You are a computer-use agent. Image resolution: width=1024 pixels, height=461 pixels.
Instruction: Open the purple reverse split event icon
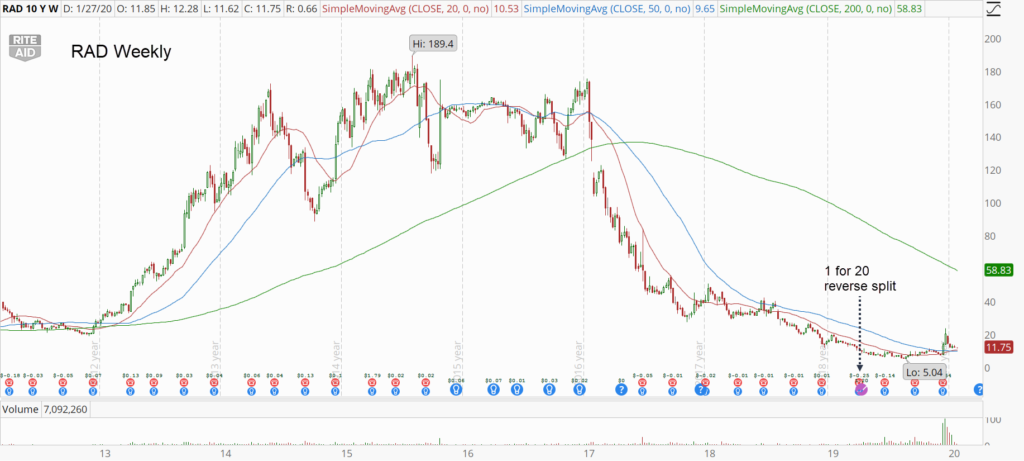pyautogui.click(x=861, y=389)
